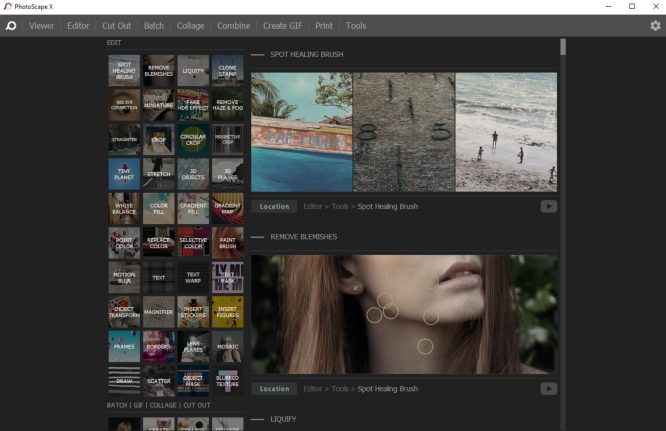The height and width of the screenshot is (431, 666).
Task: Open the Color Fill tile
Action: (x=158, y=208)
